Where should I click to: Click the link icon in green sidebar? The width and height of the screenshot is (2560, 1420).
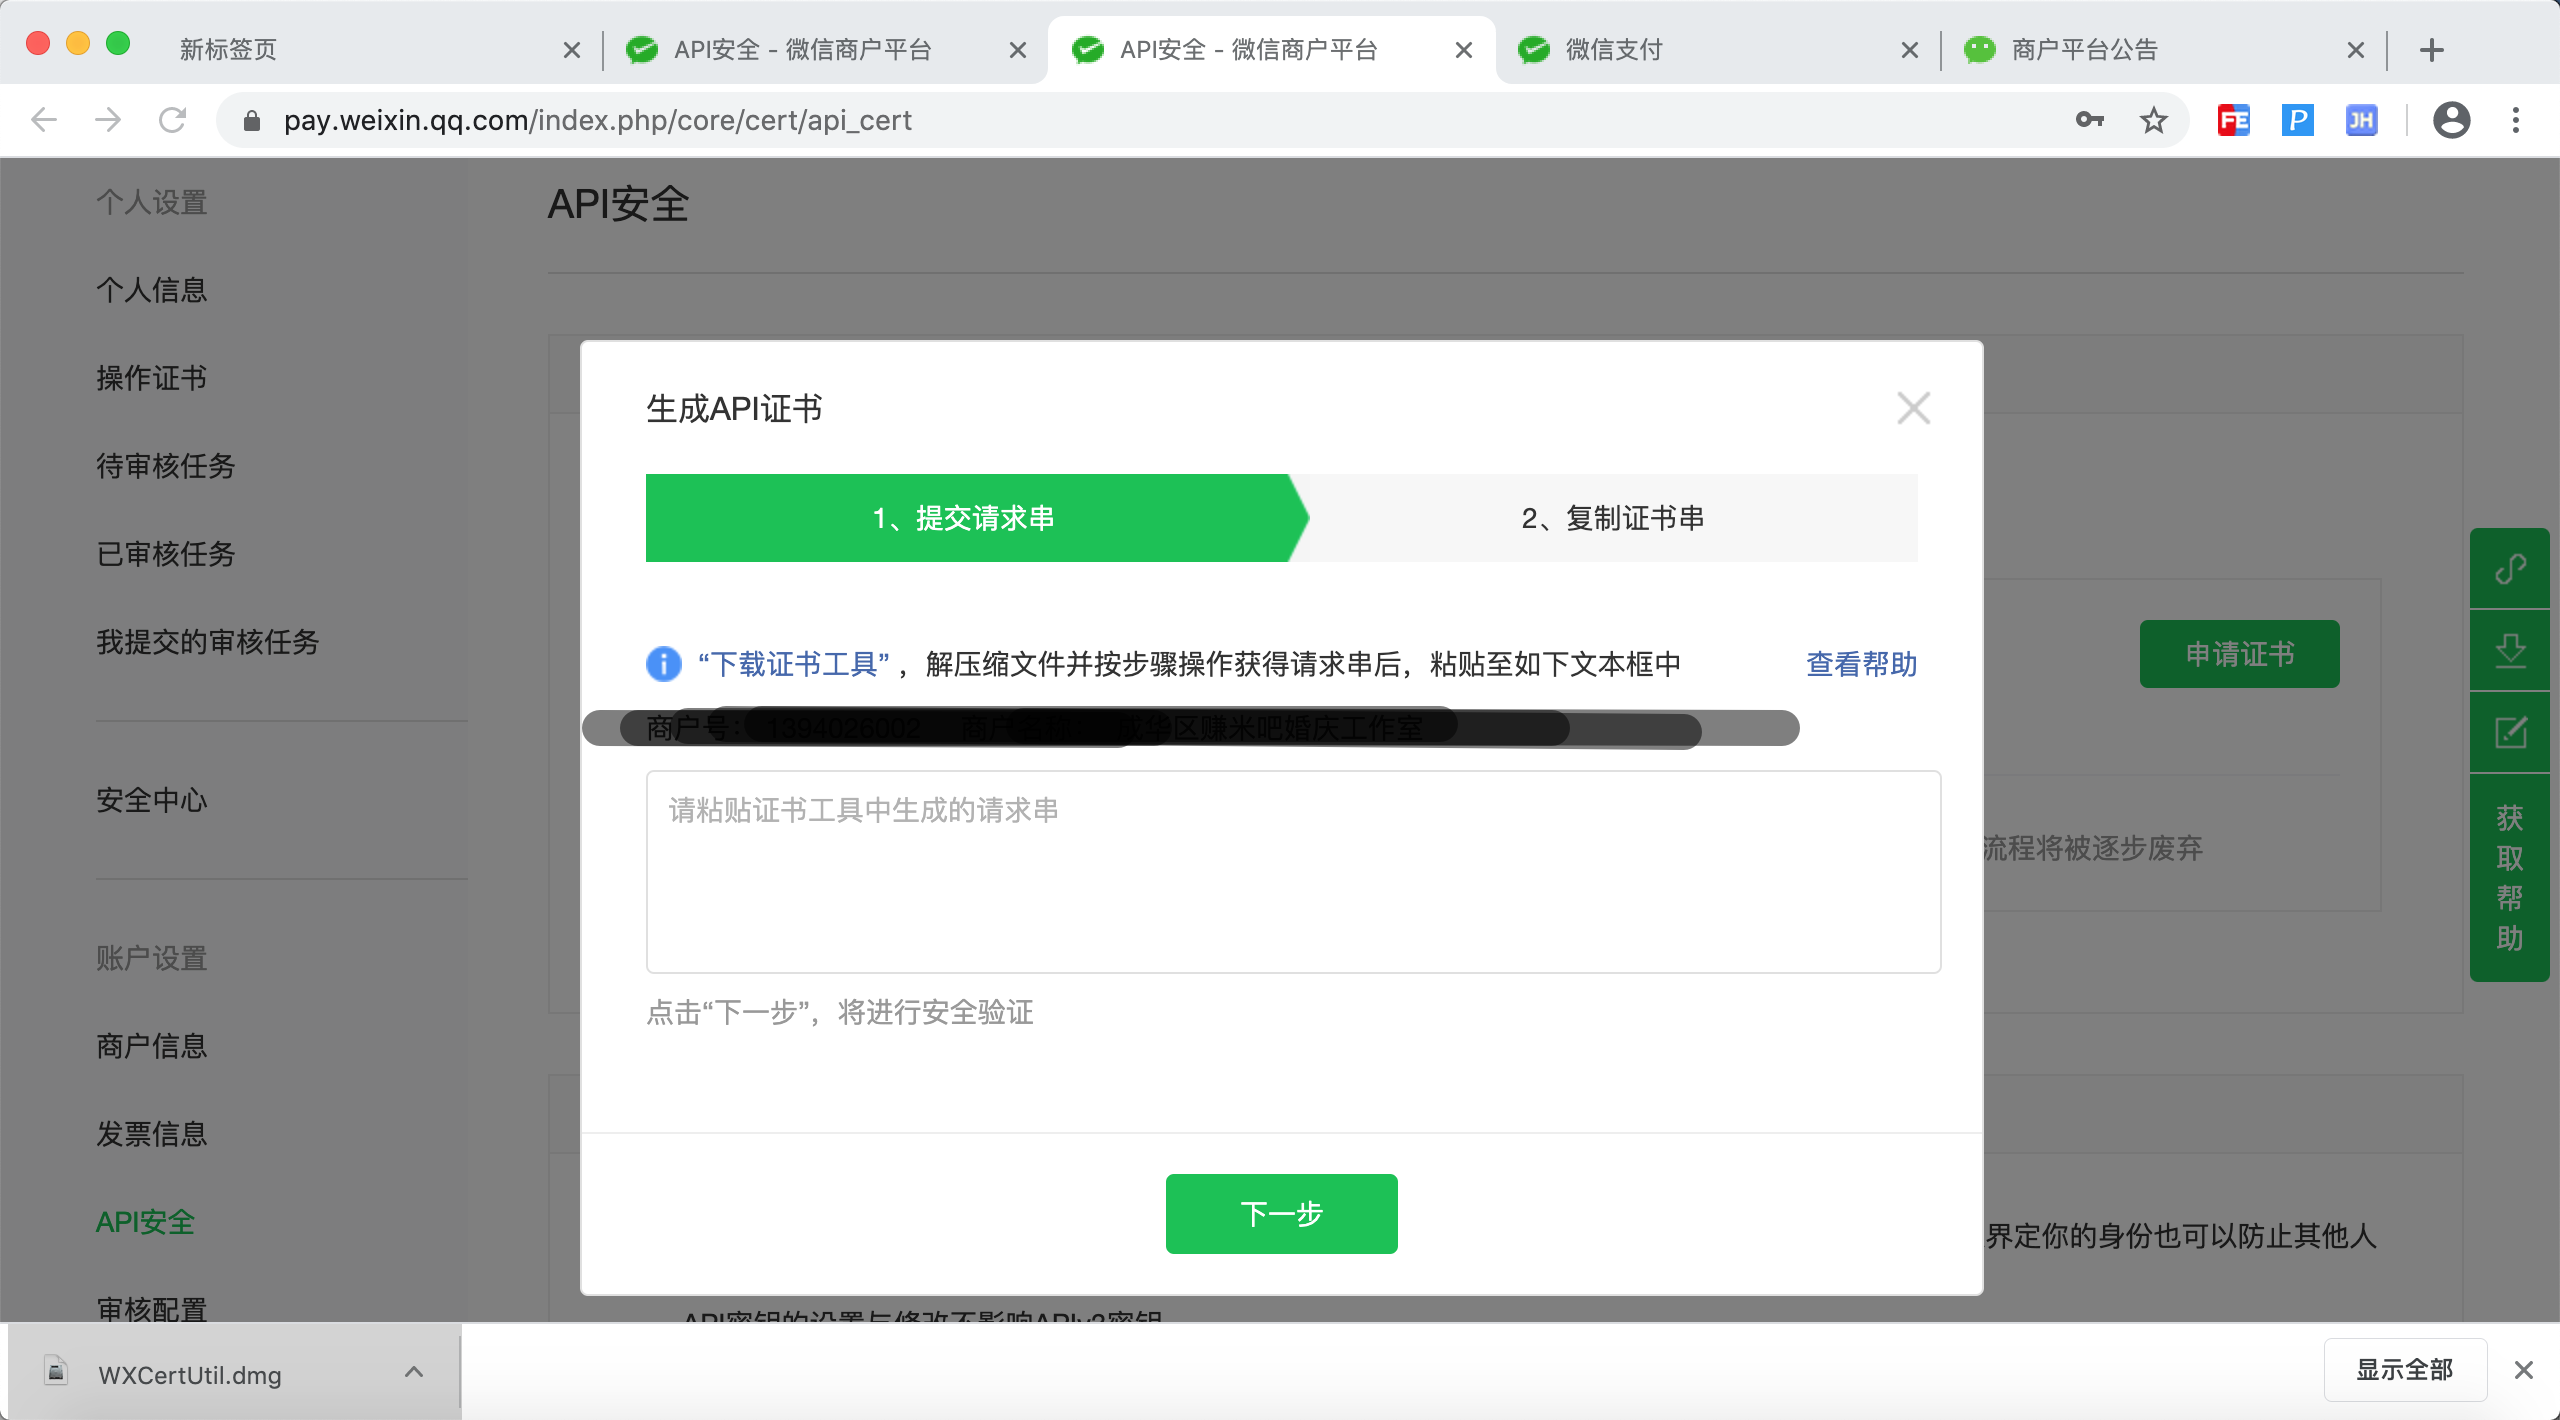point(2510,569)
